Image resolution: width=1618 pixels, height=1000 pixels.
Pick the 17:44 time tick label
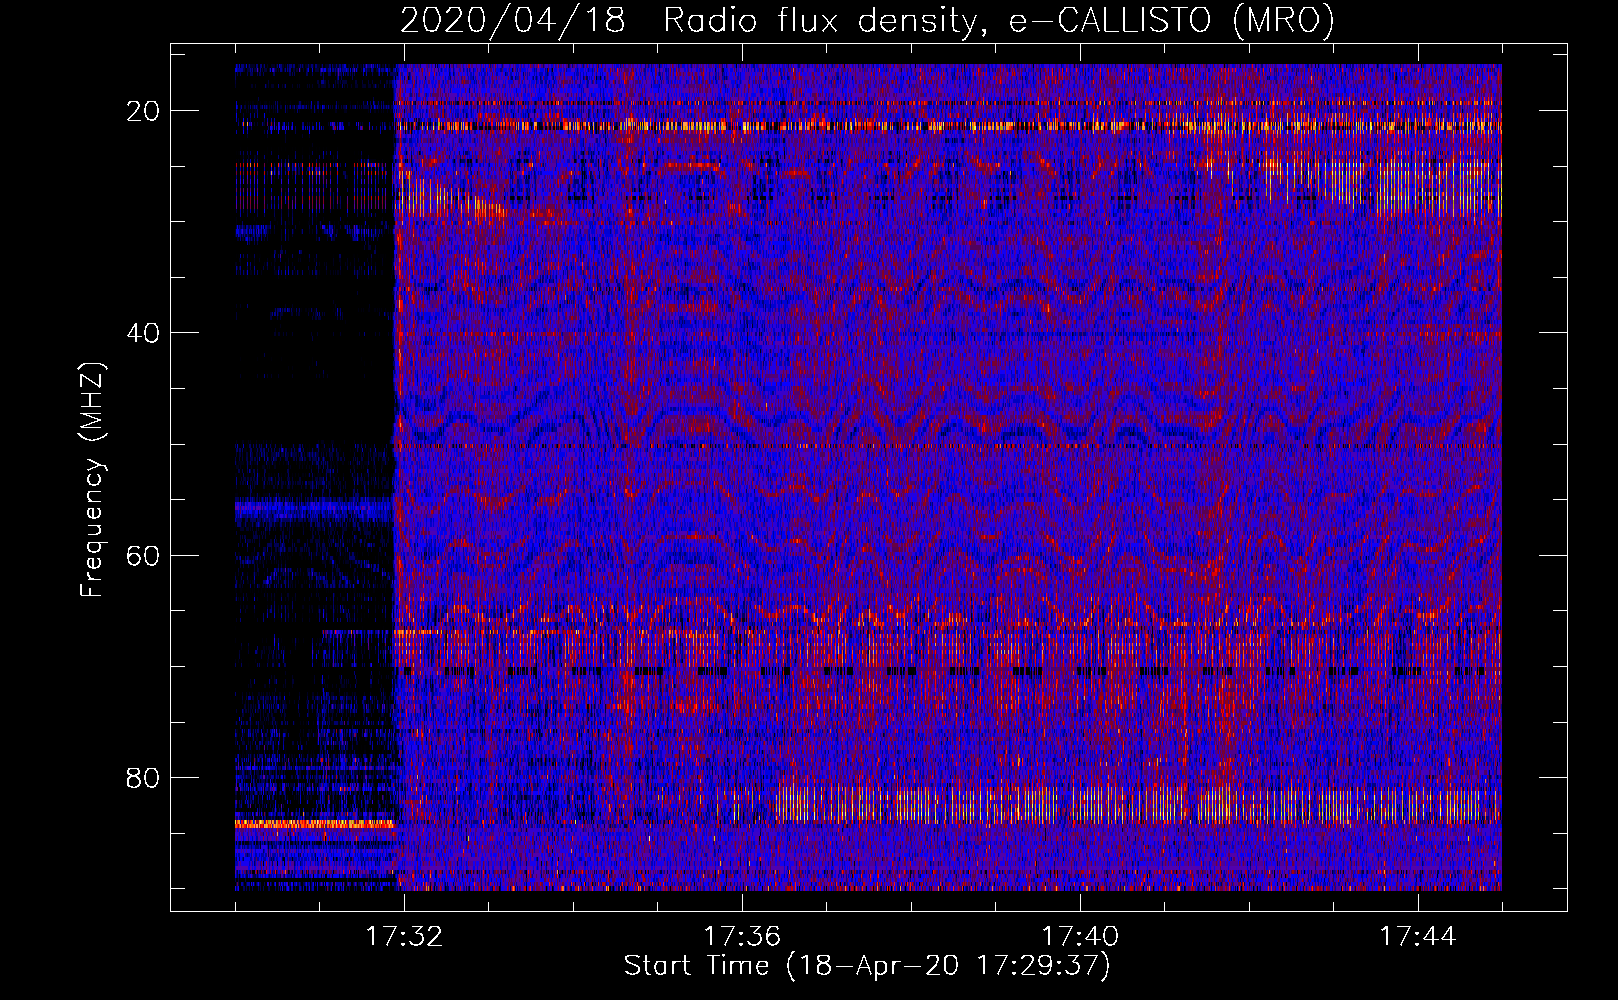tap(1418, 937)
